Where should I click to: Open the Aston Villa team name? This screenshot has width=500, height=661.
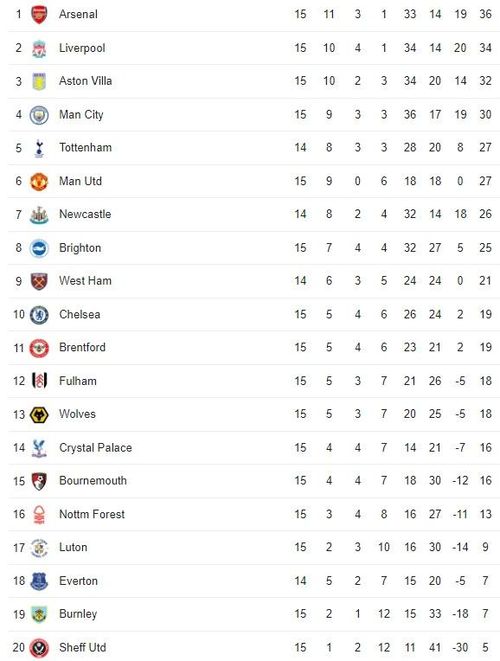[86, 81]
